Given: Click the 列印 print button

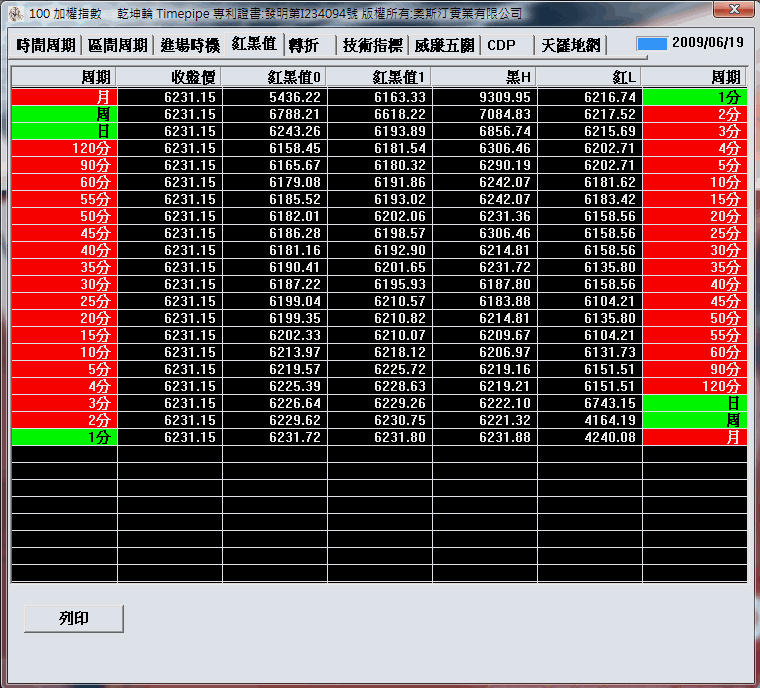Looking at the screenshot, I should pyautogui.click(x=74, y=618).
